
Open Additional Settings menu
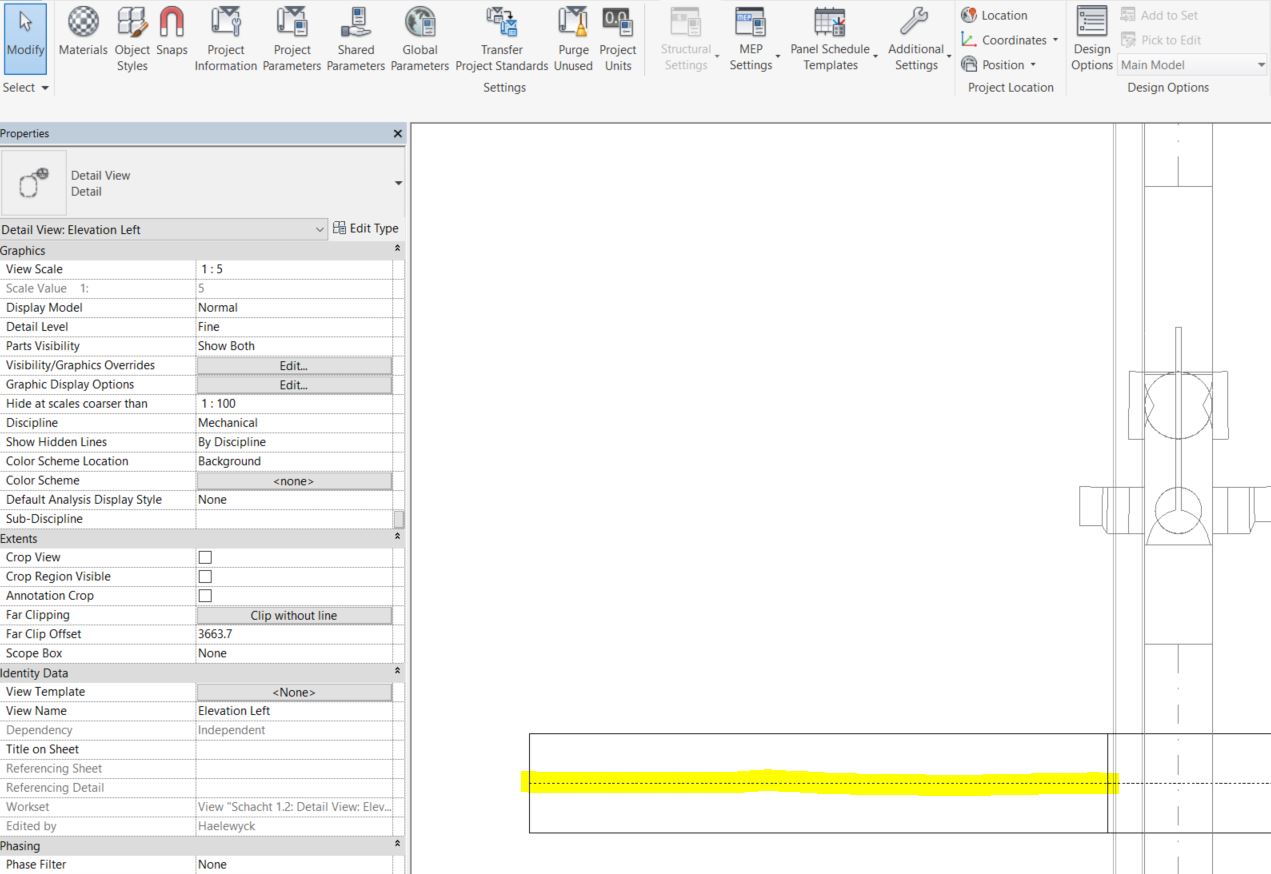(918, 38)
